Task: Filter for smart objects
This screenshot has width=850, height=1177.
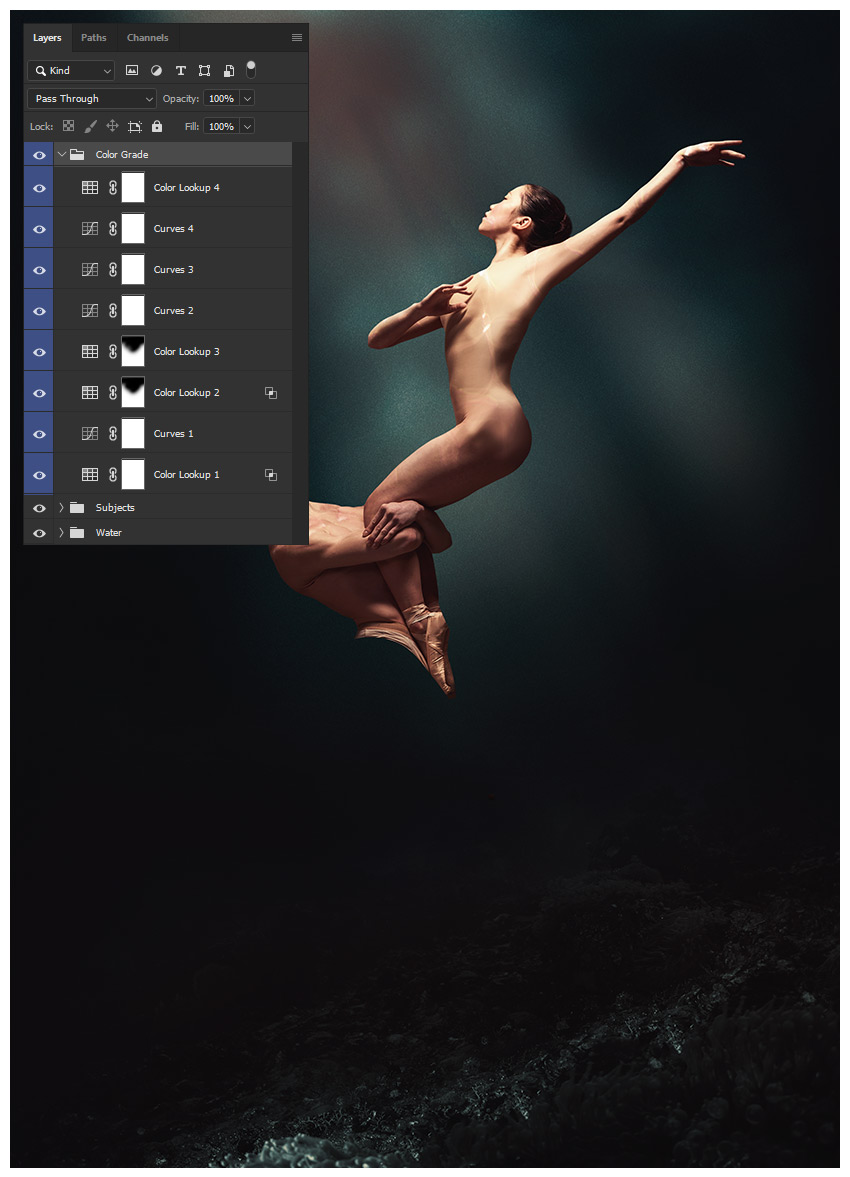Action: point(228,71)
